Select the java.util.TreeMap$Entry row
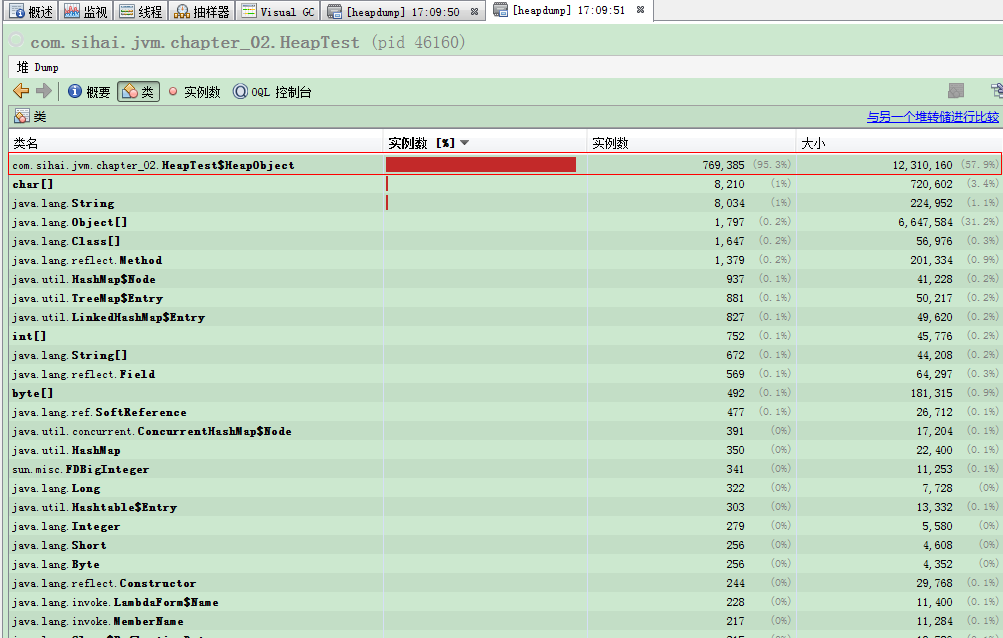The height and width of the screenshot is (638, 1003). (x=505, y=298)
